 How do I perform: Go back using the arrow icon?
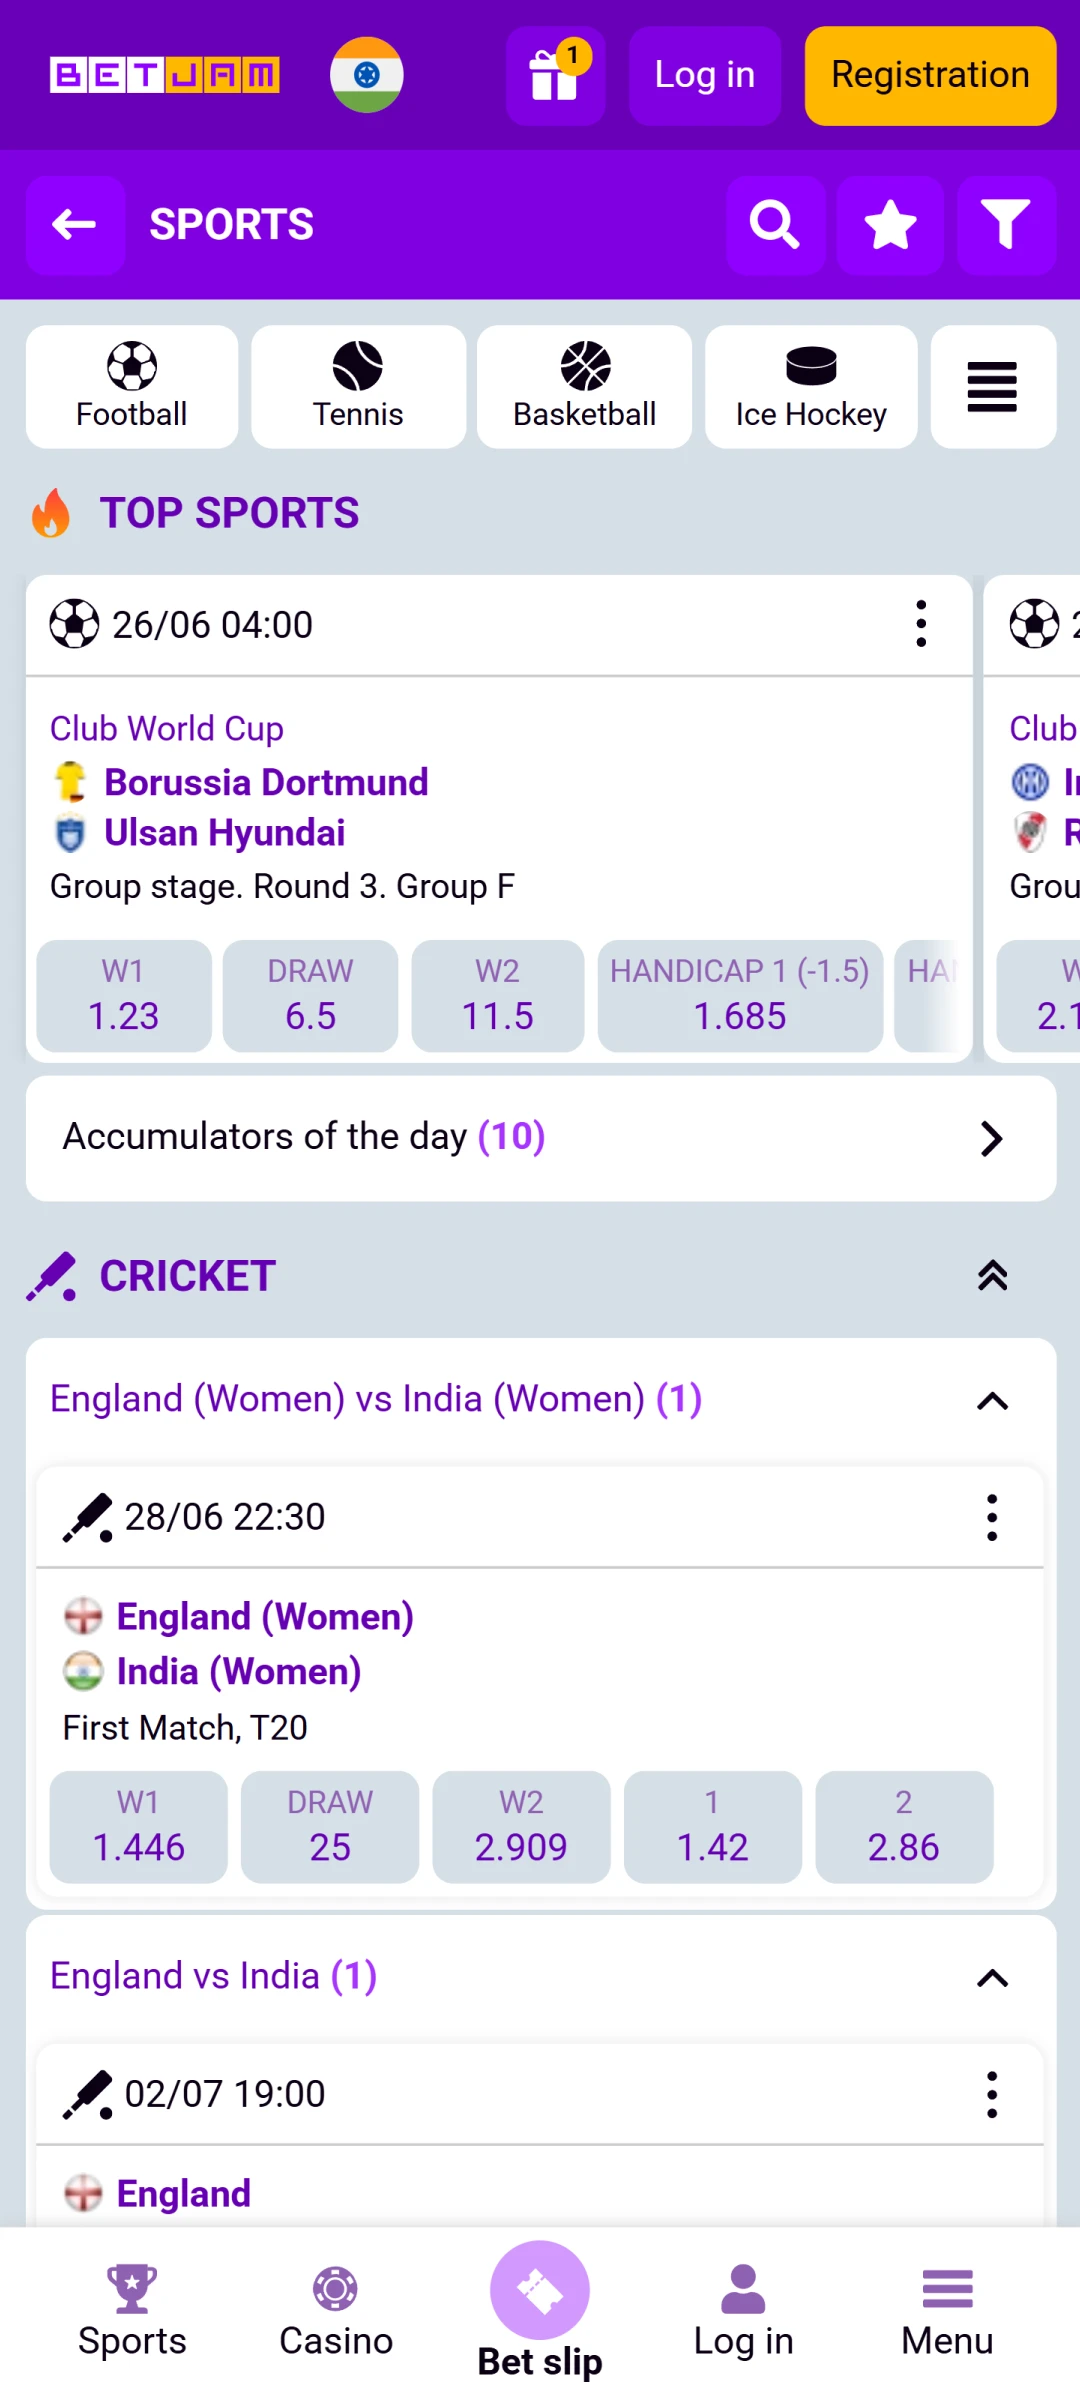point(75,225)
